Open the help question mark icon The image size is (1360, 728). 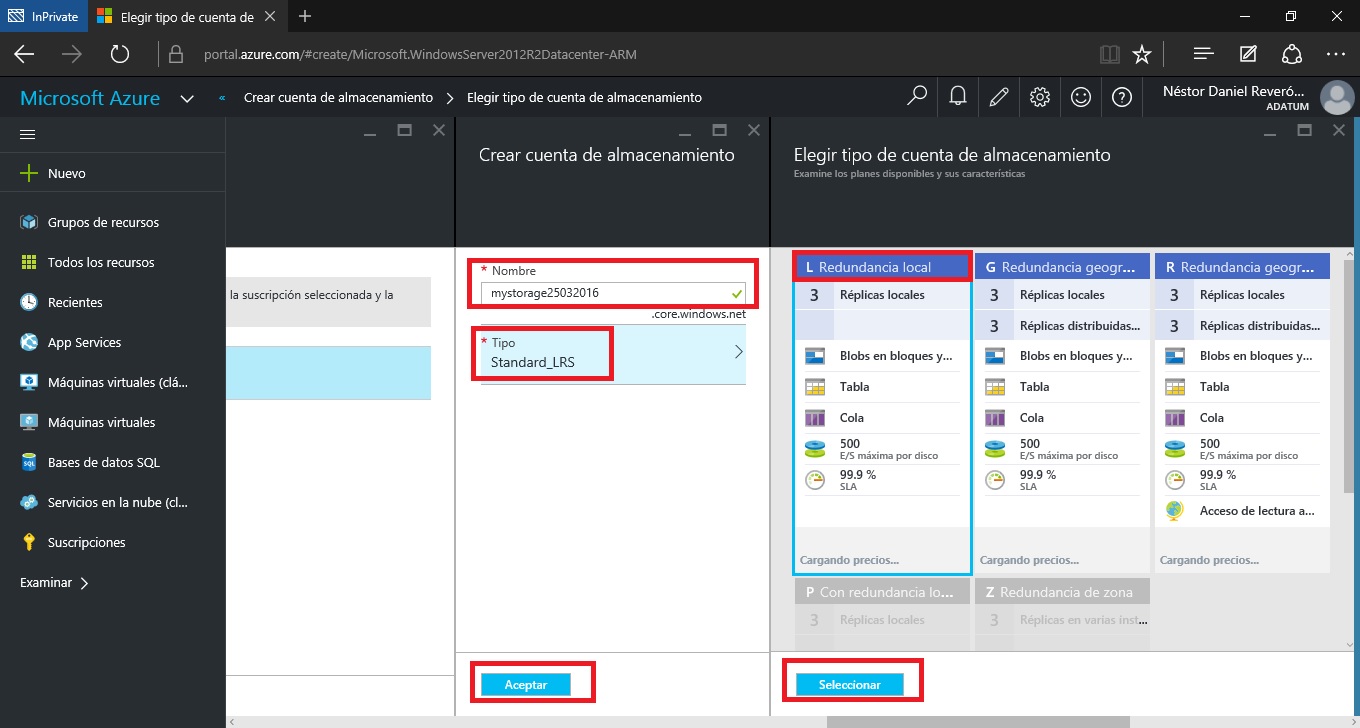pos(1122,97)
